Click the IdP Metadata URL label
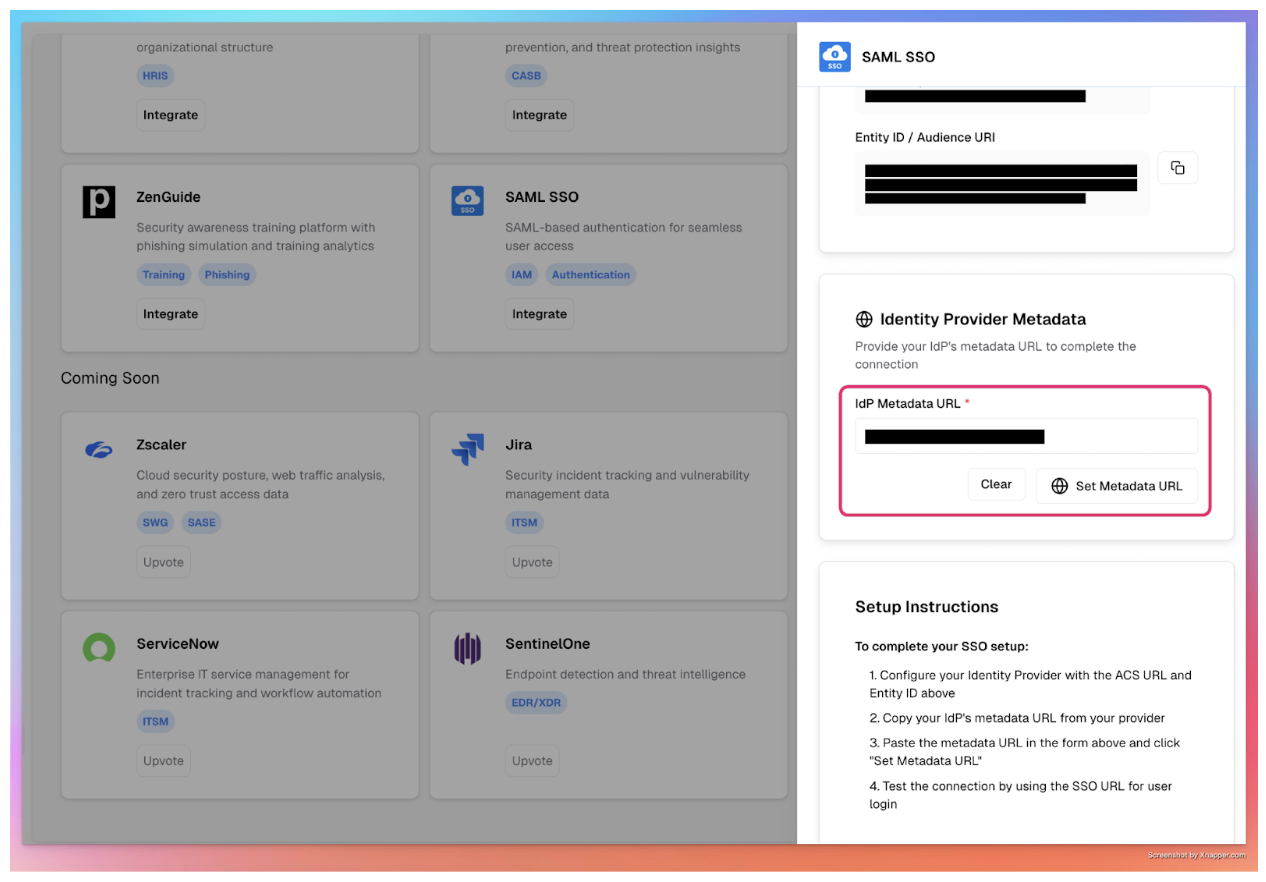Viewport: 1266px width, 882px height. pyautogui.click(x=908, y=403)
